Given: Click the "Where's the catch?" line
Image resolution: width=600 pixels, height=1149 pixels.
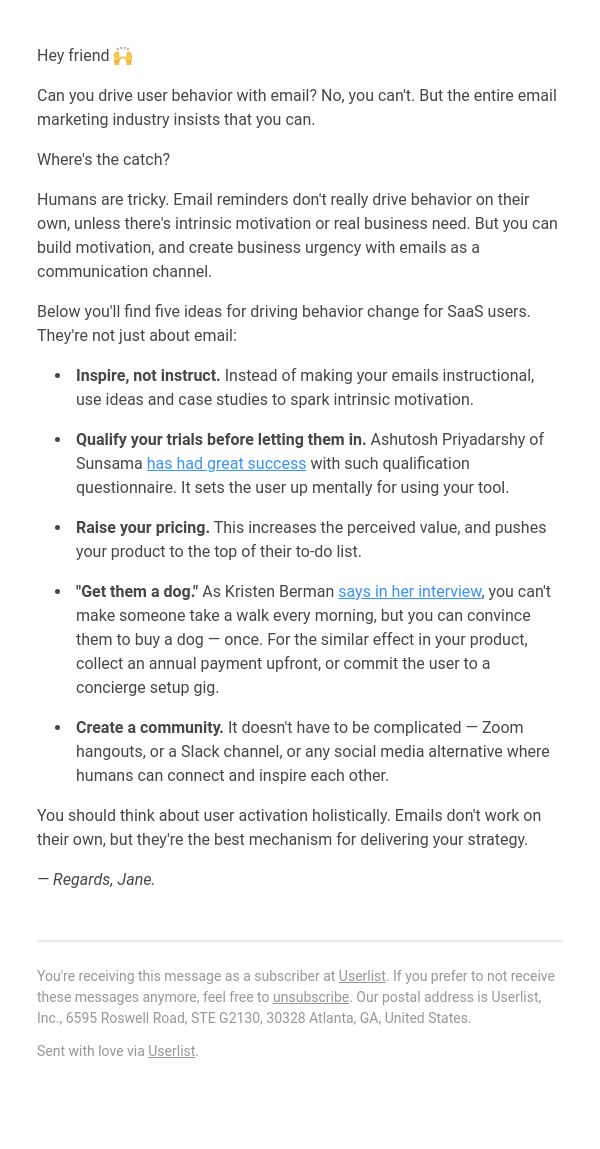Looking at the screenshot, I should tap(103, 160).
